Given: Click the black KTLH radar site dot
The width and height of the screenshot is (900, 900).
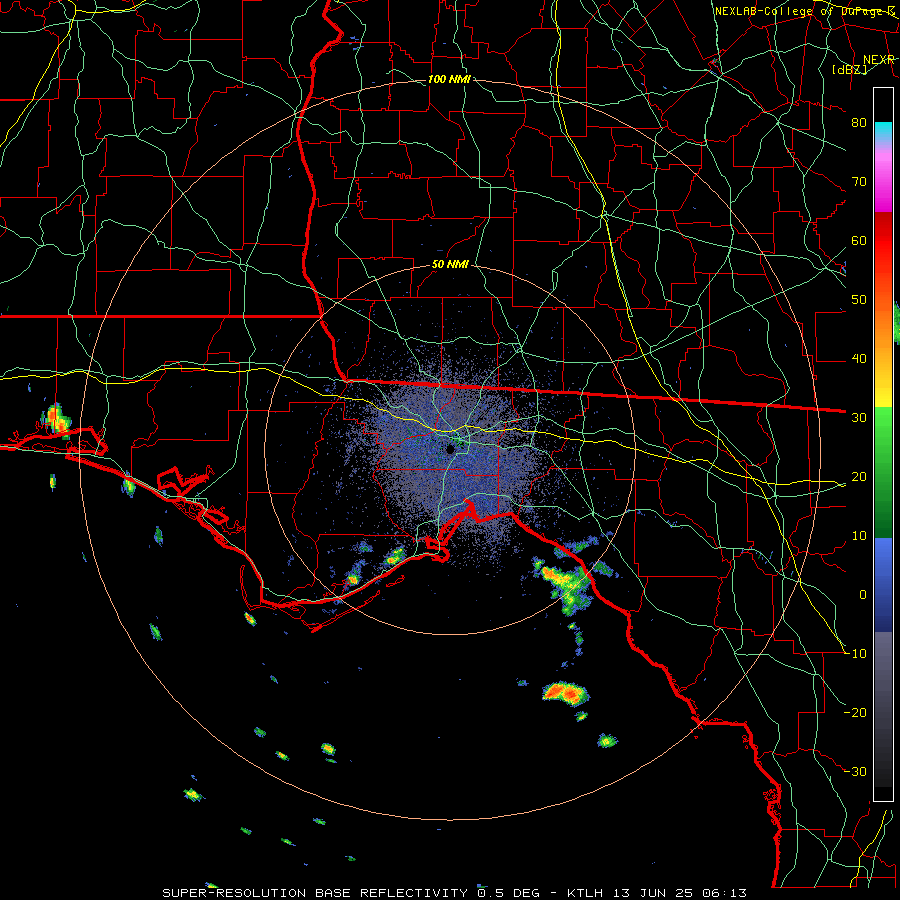Looking at the screenshot, I should click(451, 449).
